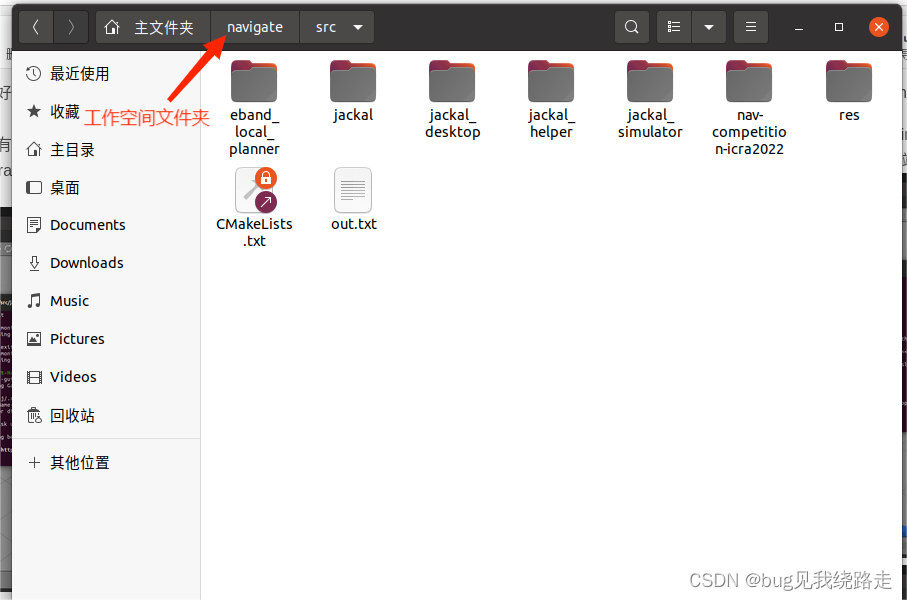Open the hamburger menu icon
Image resolution: width=907 pixels, height=600 pixels.
coord(751,27)
